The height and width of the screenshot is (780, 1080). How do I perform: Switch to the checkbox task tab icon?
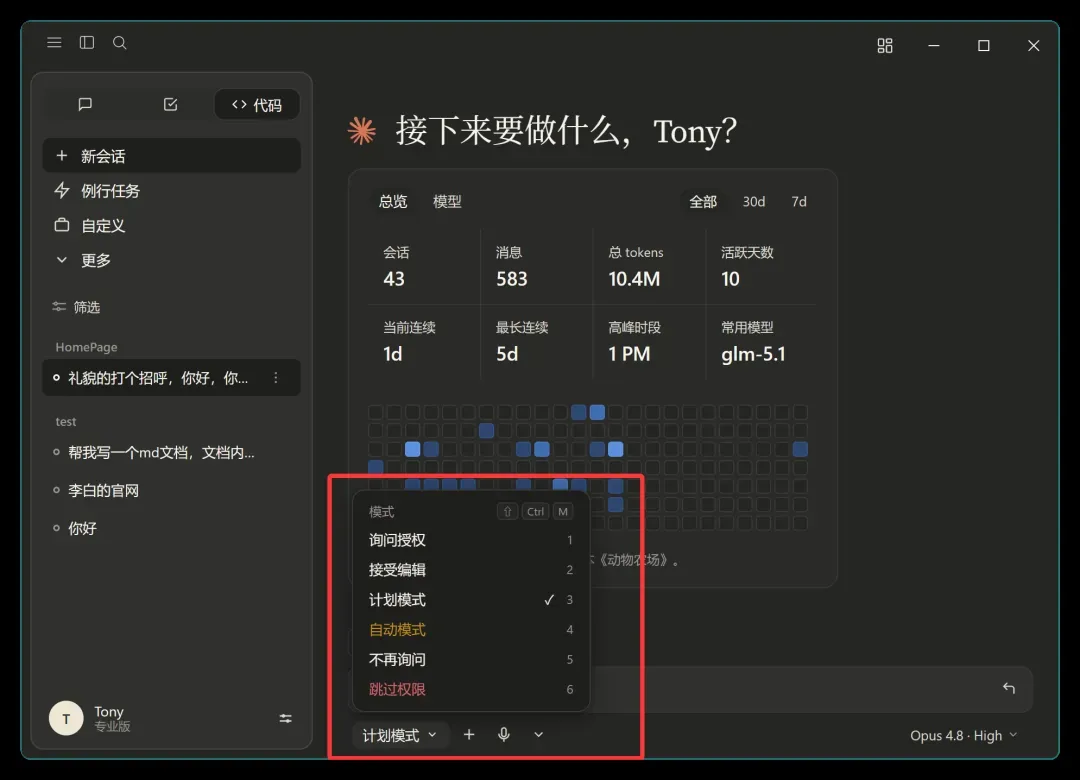(x=171, y=104)
